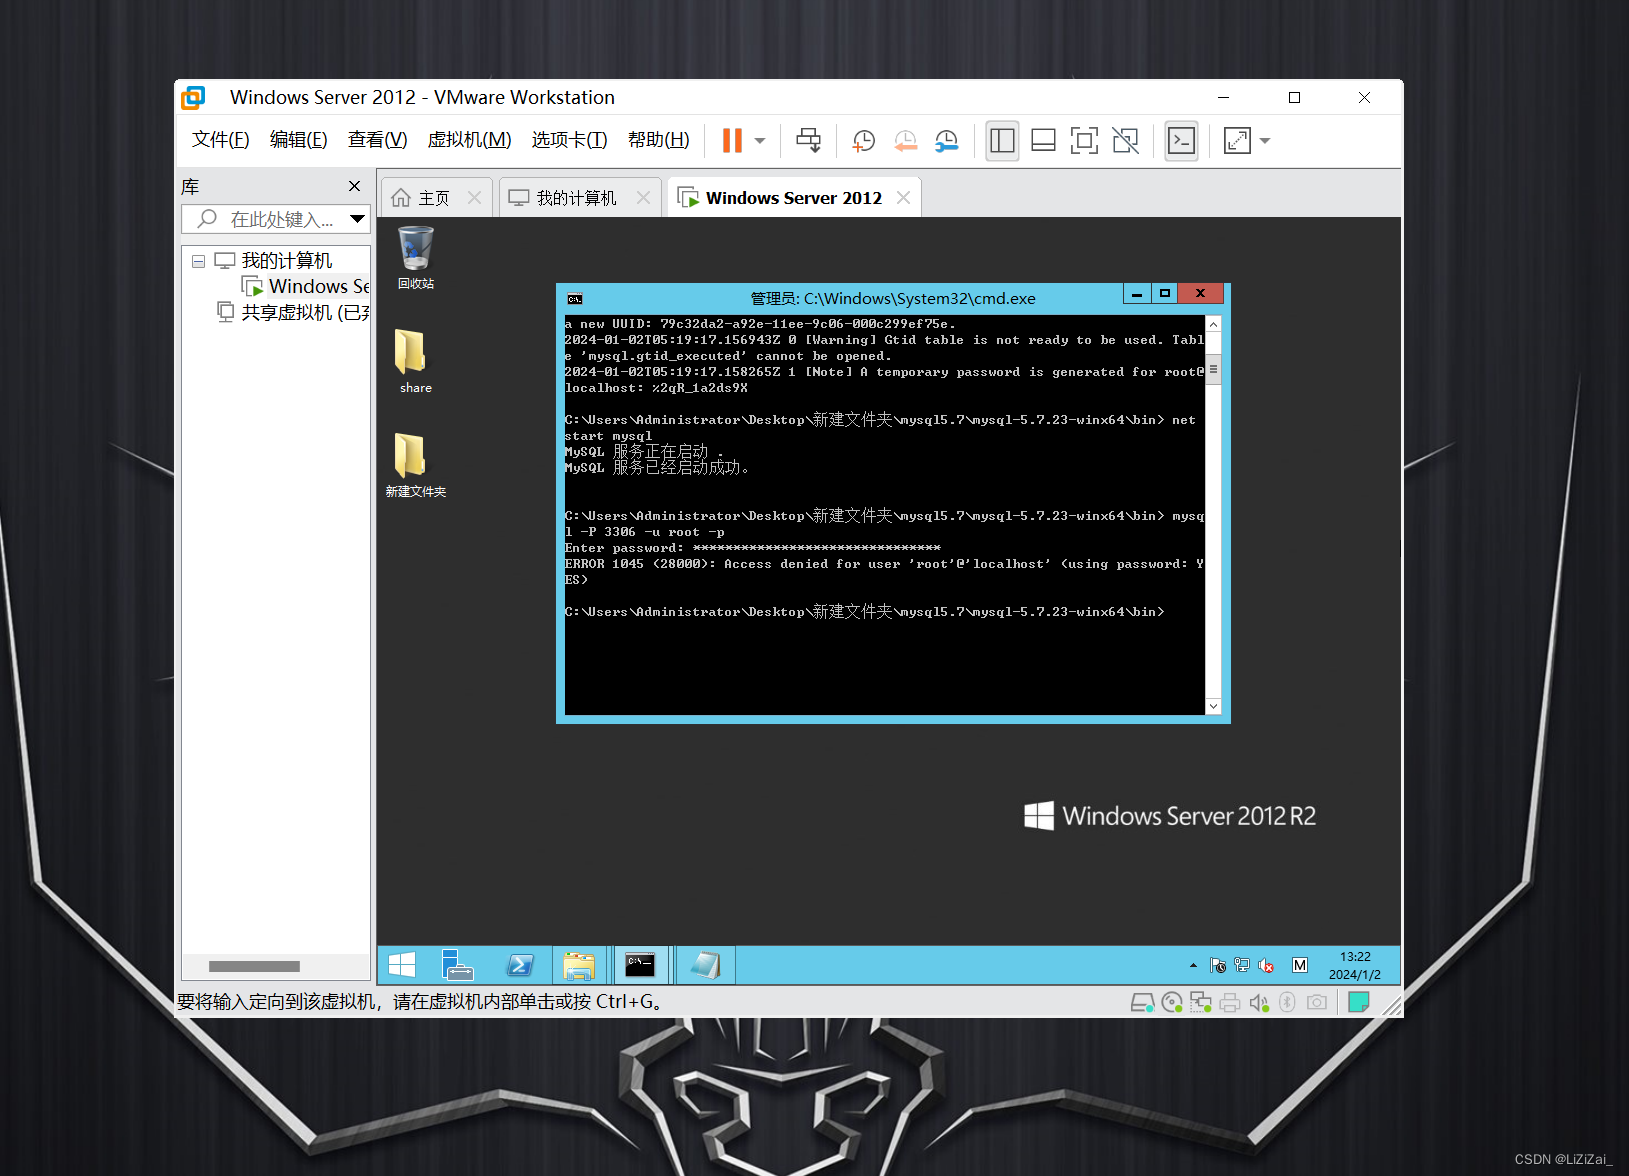Toggle the console view button
Screen dimensions: 1629x1176
click(1181, 141)
